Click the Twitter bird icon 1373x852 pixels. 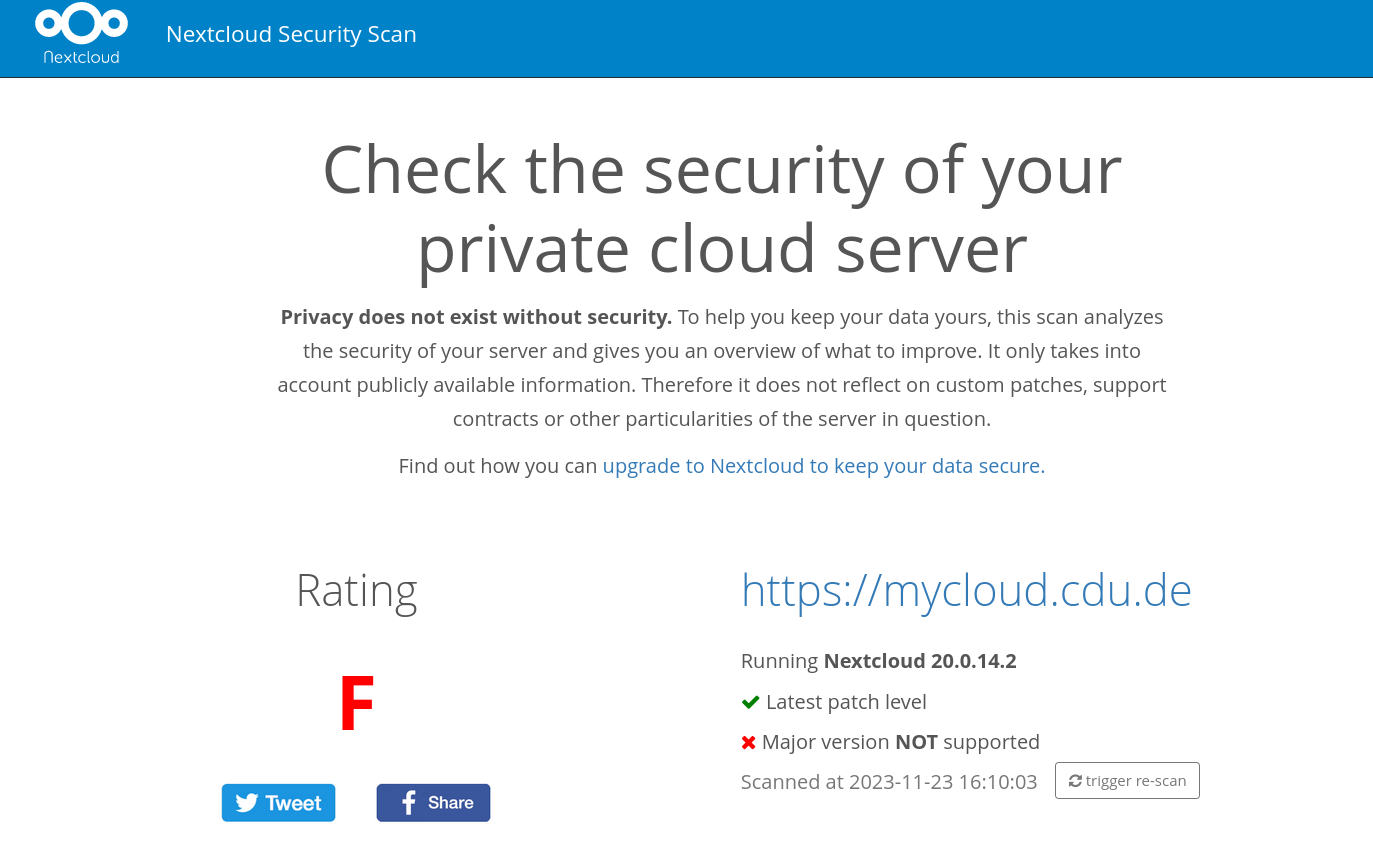pyautogui.click(x=247, y=803)
